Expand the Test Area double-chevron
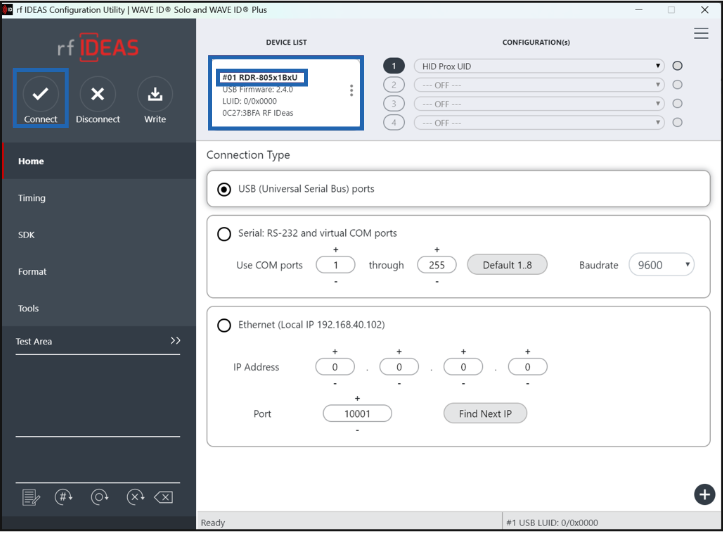Image resolution: width=723 pixels, height=535 pixels. [x=175, y=341]
